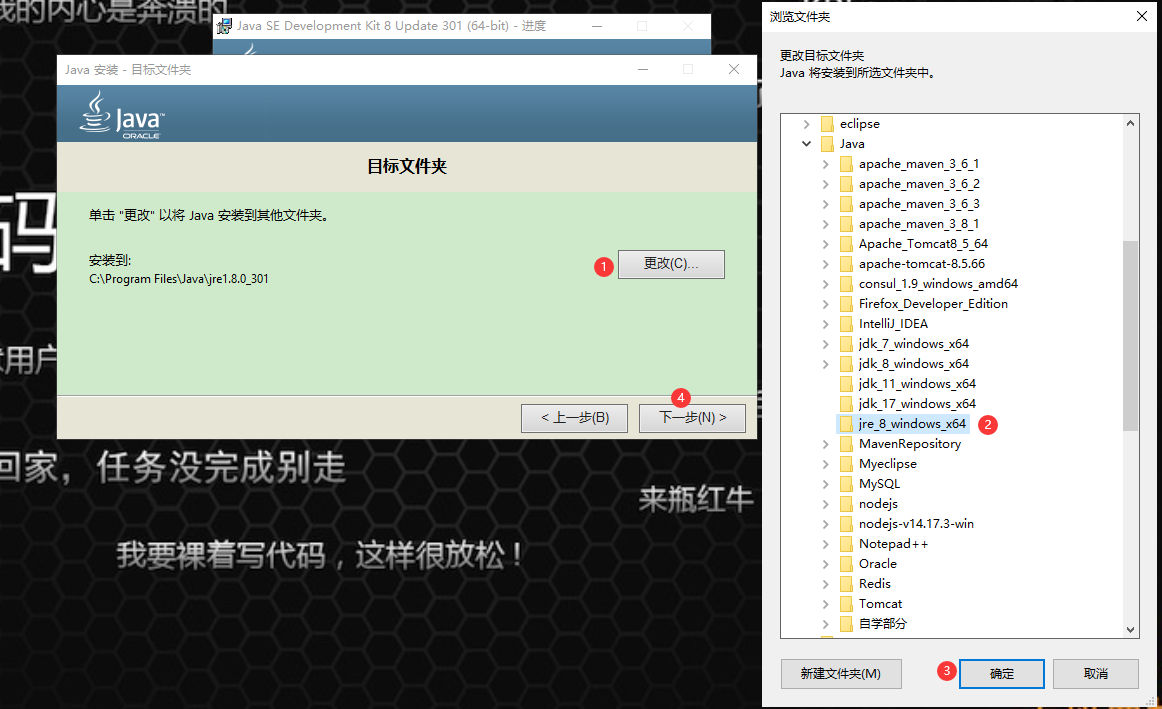The height and width of the screenshot is (709, 1162).
Task: Click apache_maven_3_6_3 folder icon
Action: point(846,204)
